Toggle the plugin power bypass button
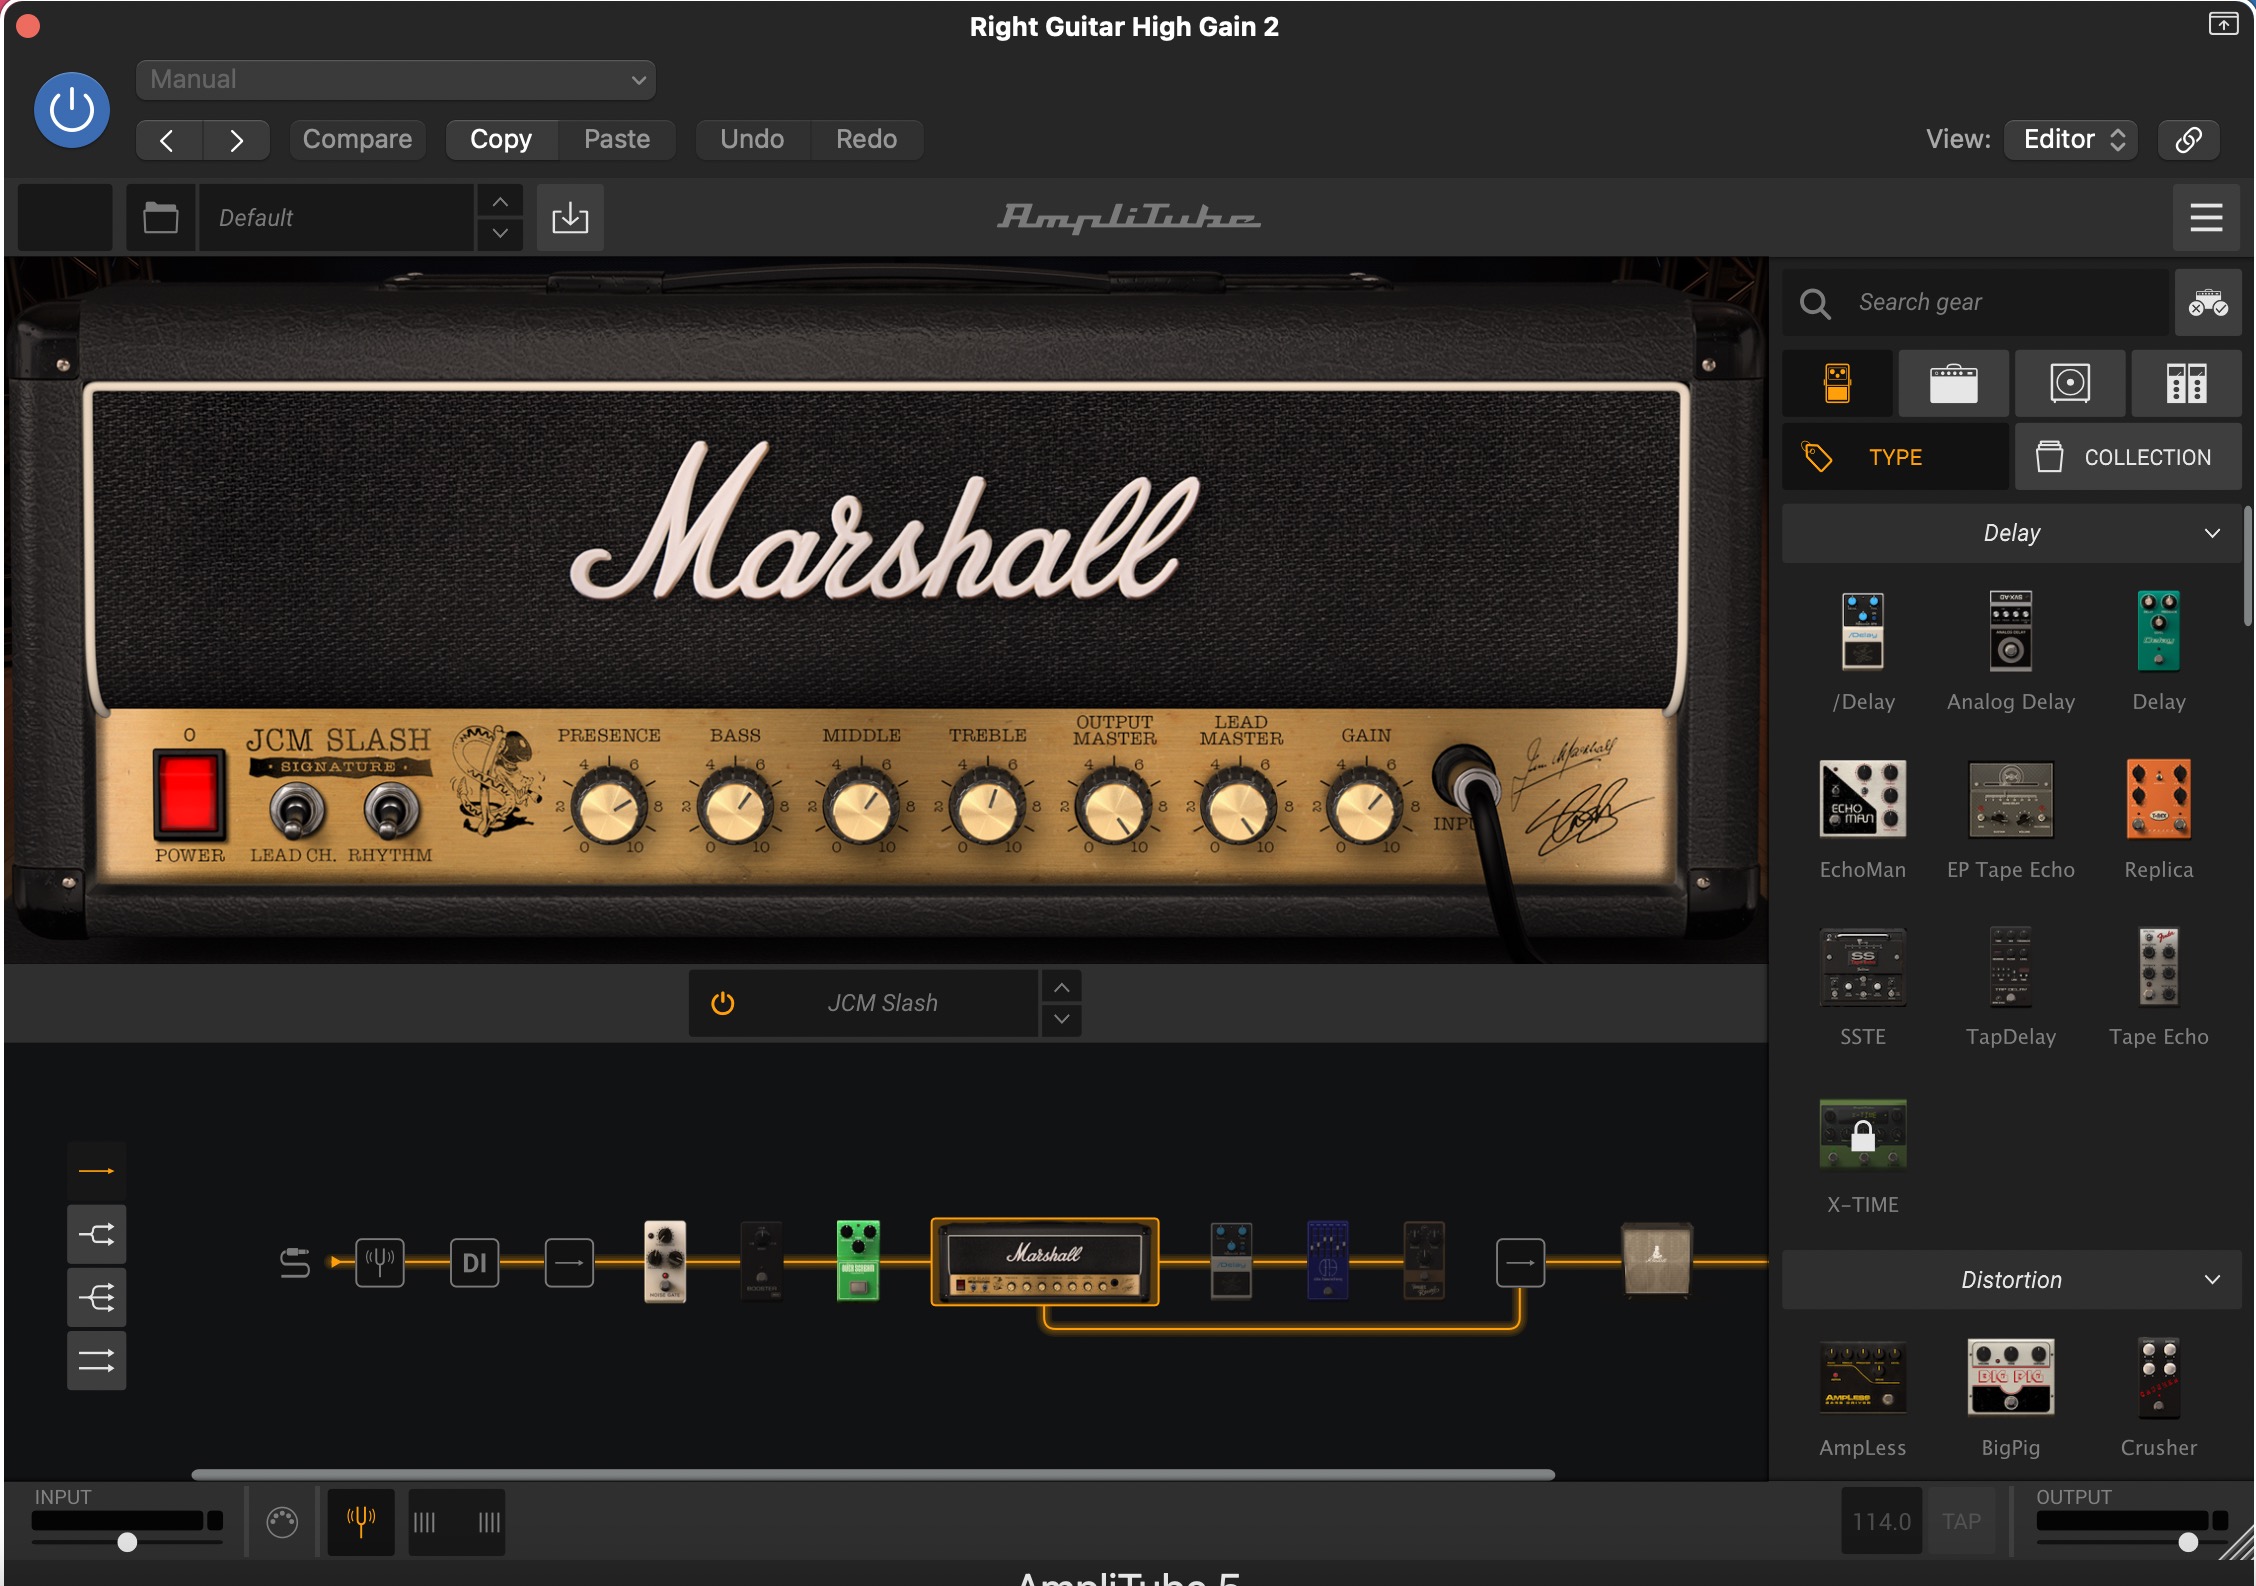 72,110
